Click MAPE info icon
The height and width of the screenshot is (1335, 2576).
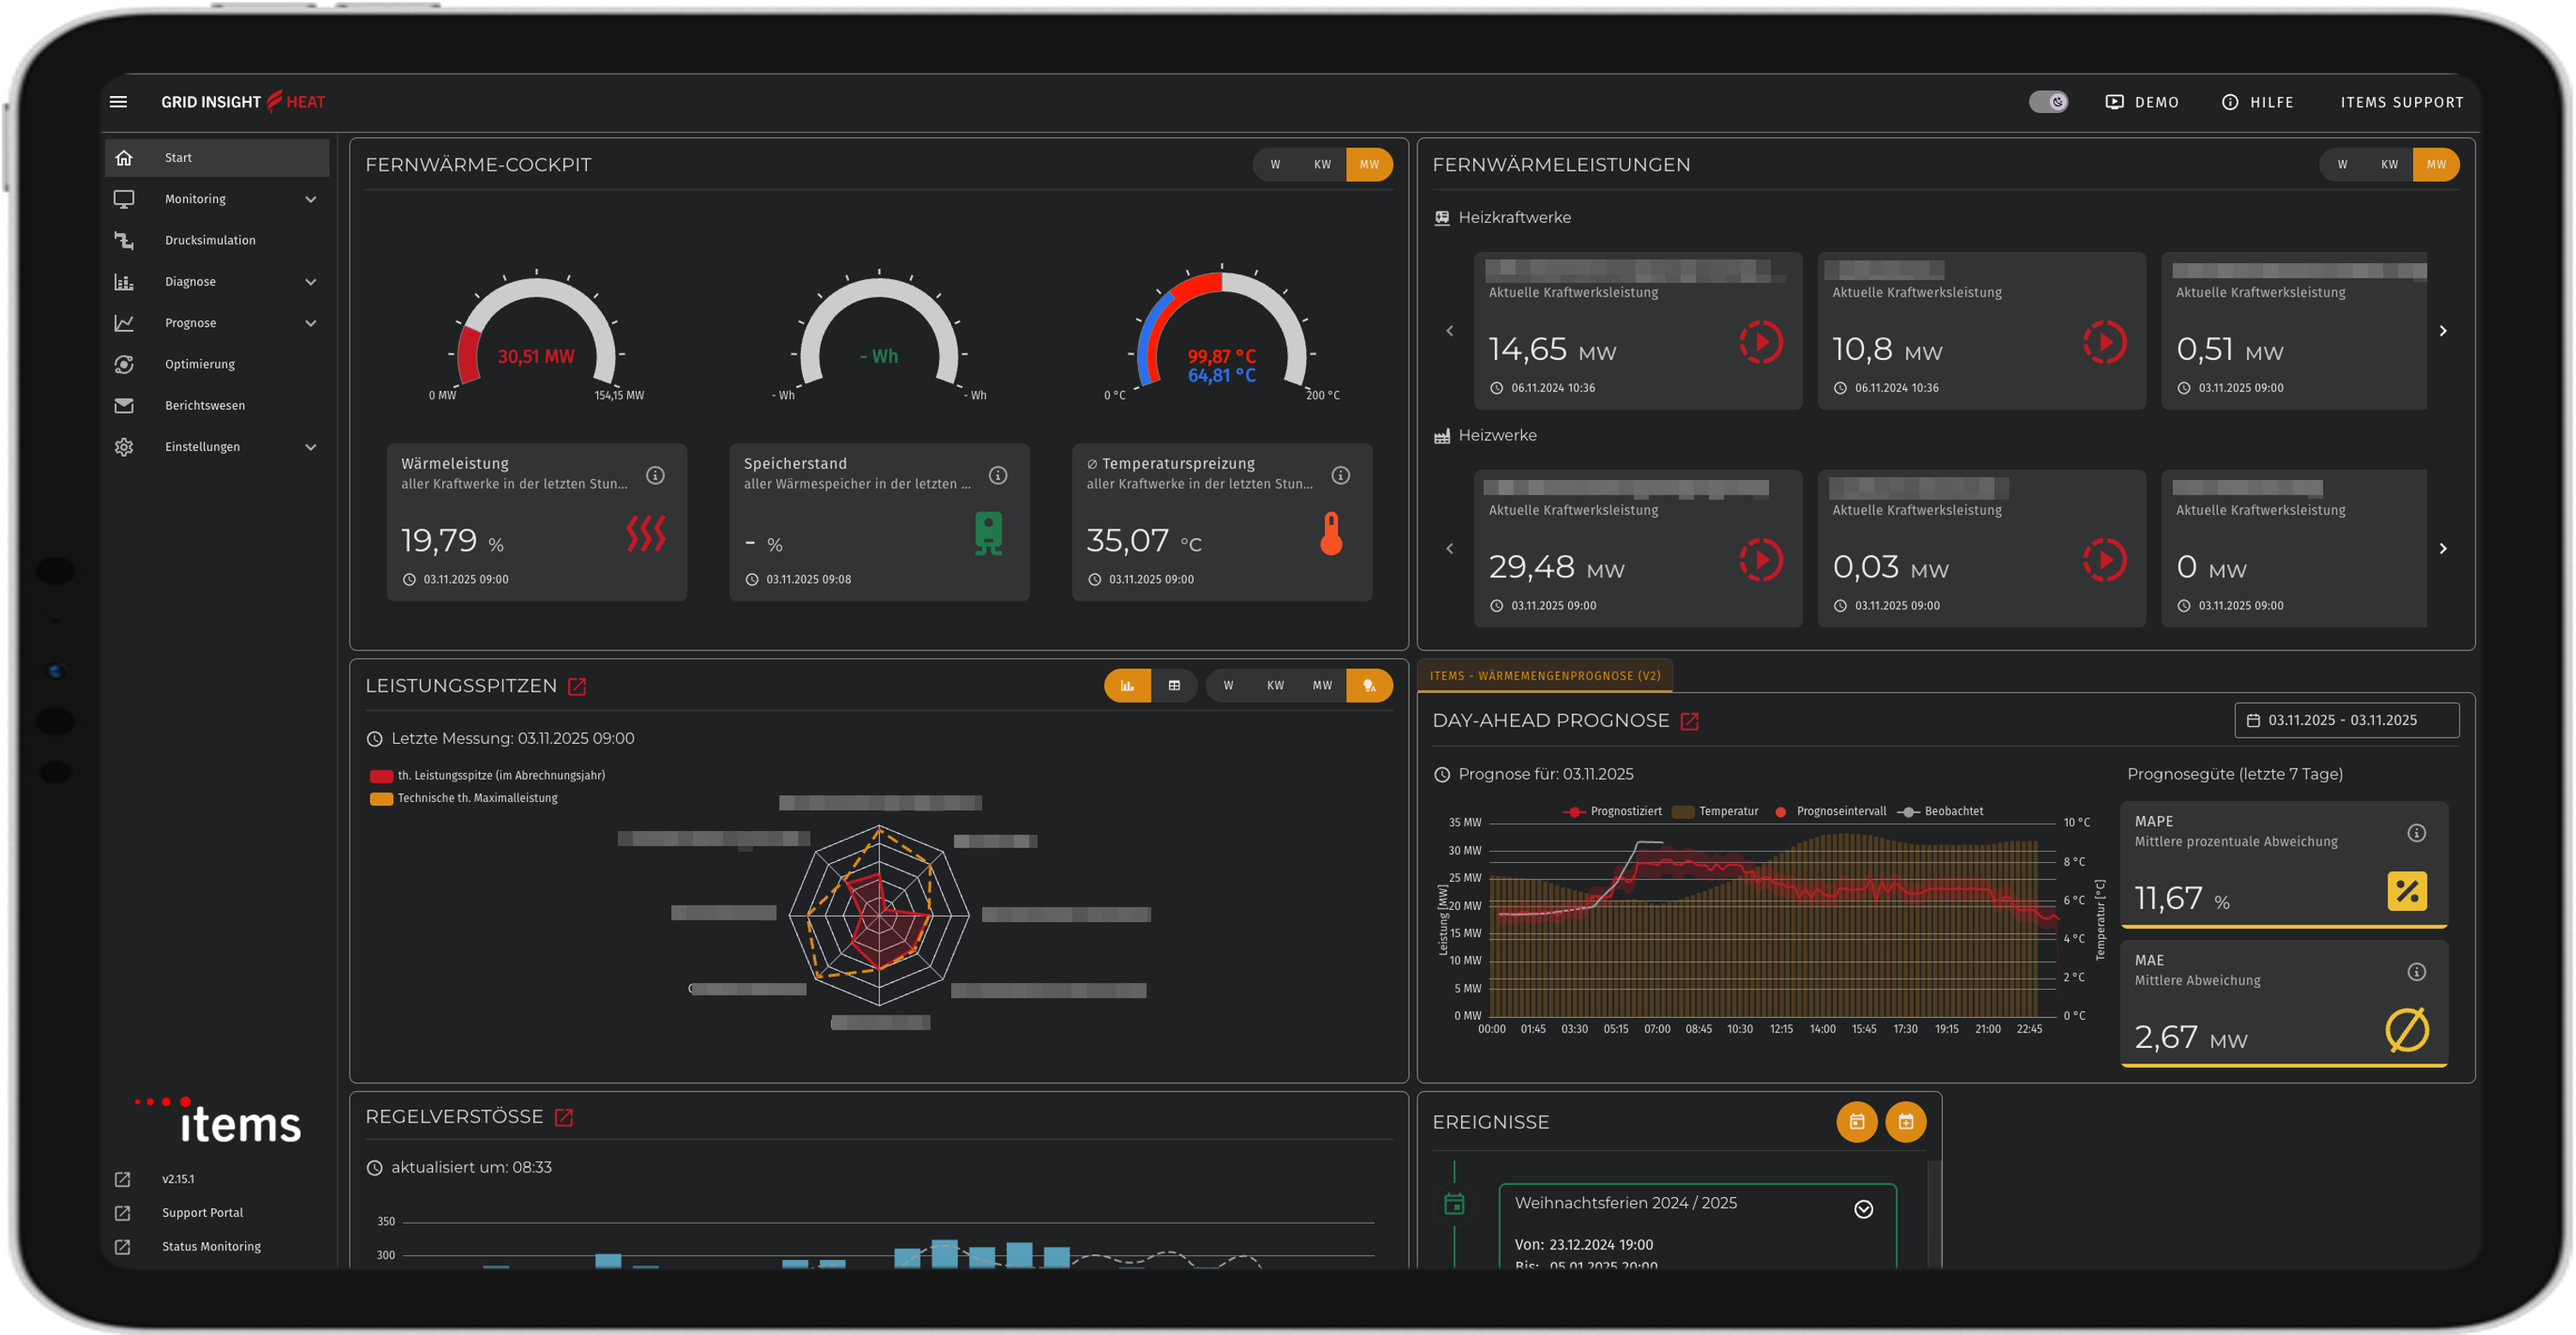[x=2416, y=833]
